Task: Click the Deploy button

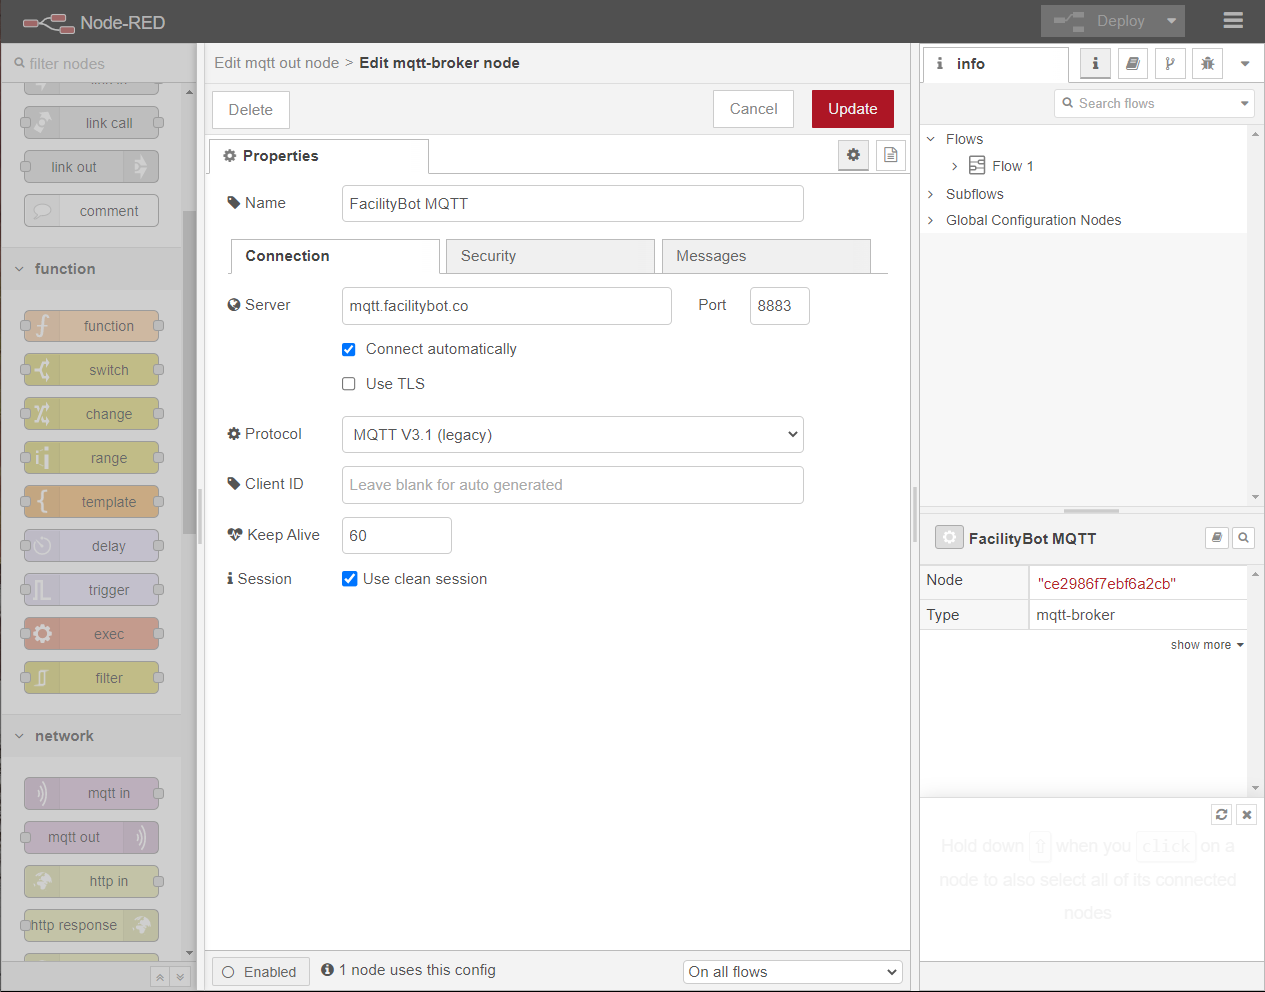Action: [1100, 21]
